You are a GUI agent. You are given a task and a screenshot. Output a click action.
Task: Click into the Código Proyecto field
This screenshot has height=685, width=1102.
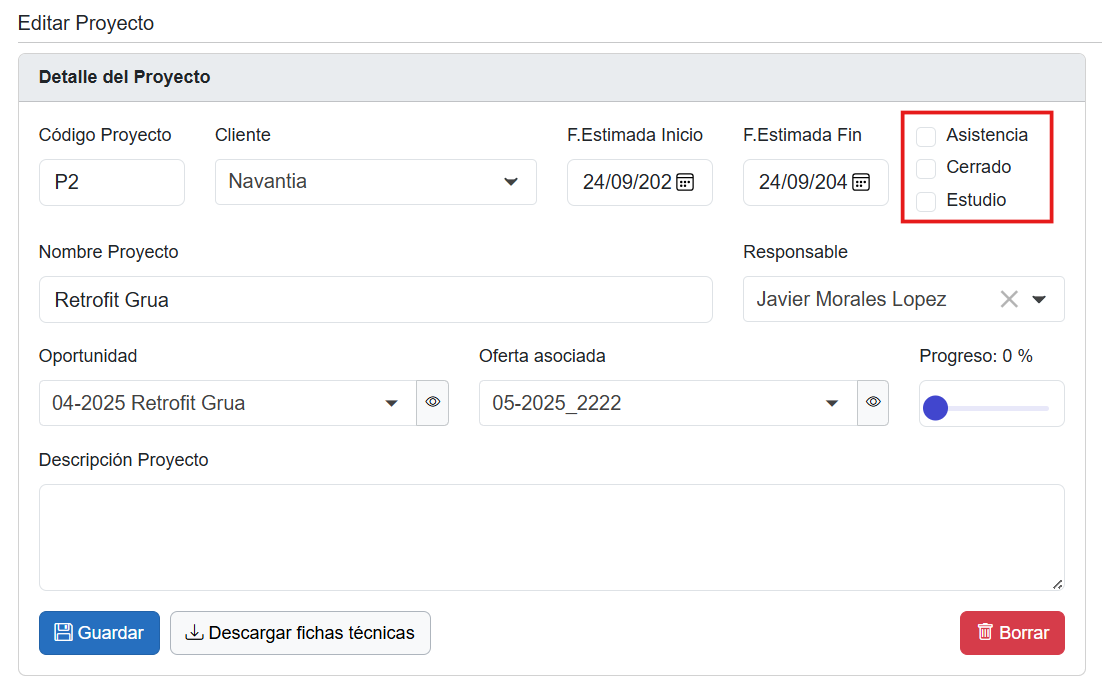click(x=111, y=182)
